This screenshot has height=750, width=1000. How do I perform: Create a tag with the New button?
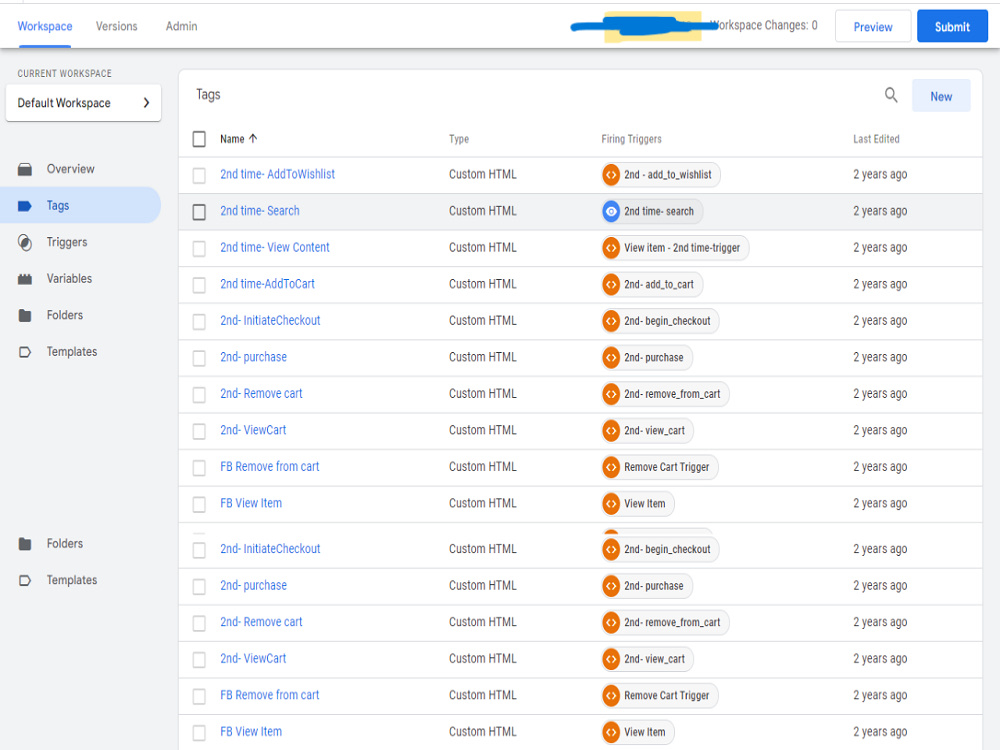(x=941, y=96)
